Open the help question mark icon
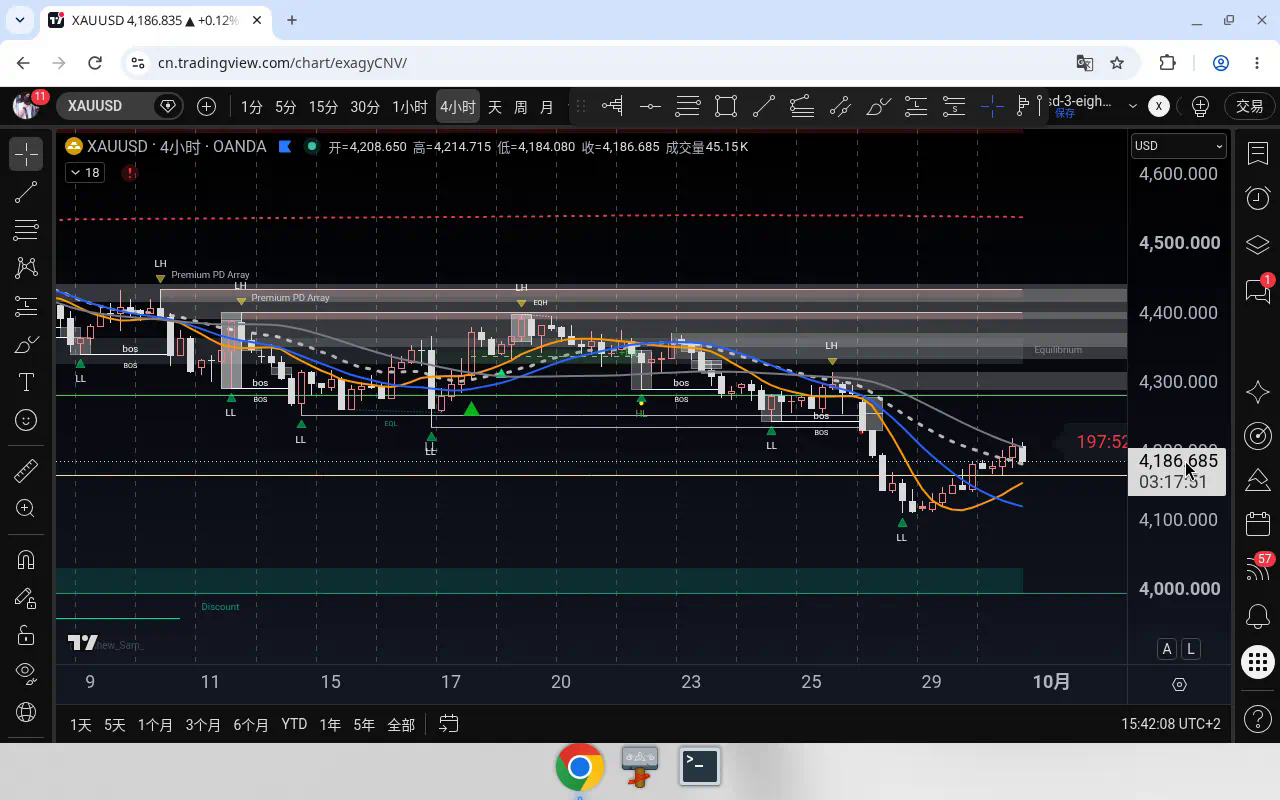The image size is (1280, 800). pyautogui.click(x=1258, y=718)
